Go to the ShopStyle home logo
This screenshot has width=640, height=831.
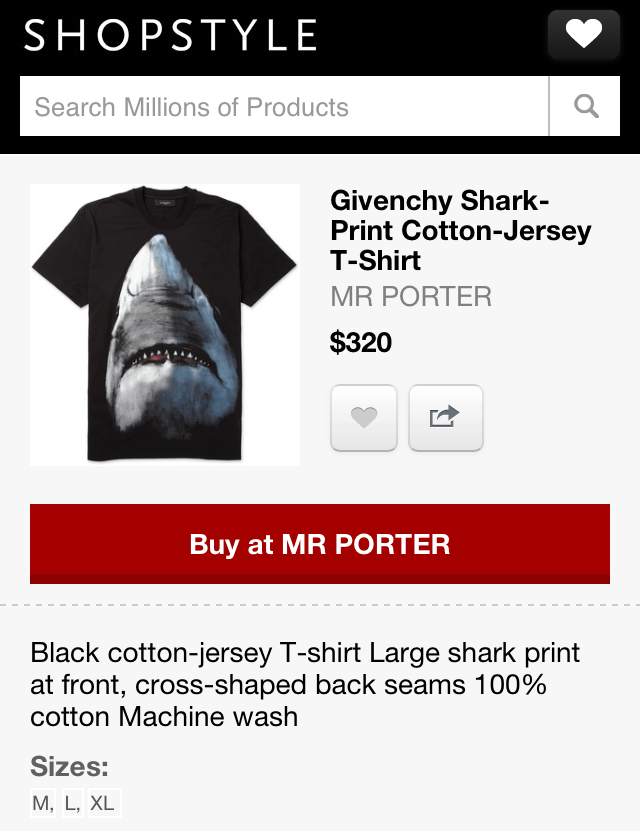pyautogui.click(x=170, y=36)
